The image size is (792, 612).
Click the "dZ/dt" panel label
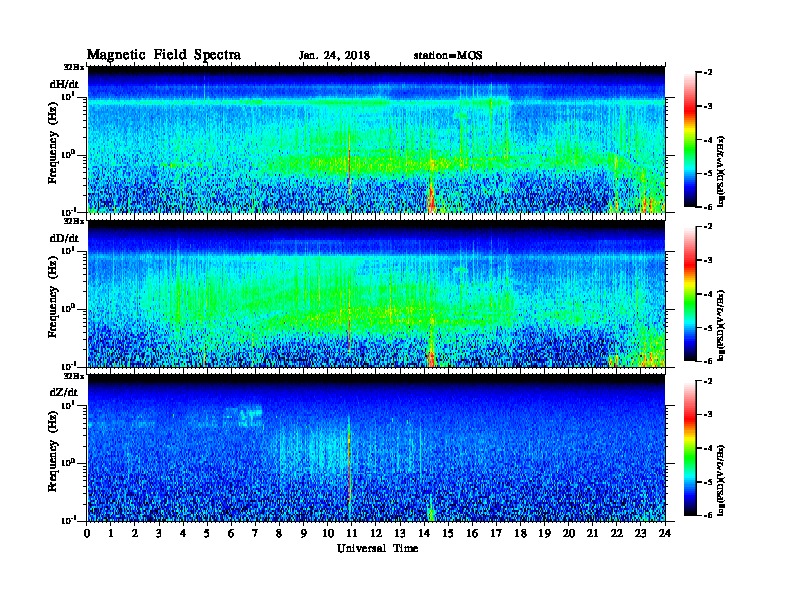(64, 392)
